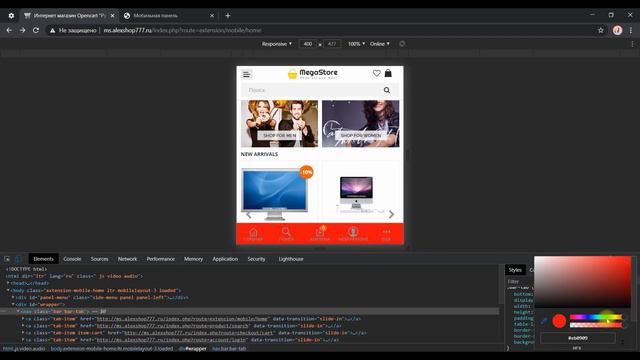Collapse the wrapper div node
The height and width of the screenshot is (360, 640).
coord(13,304)
